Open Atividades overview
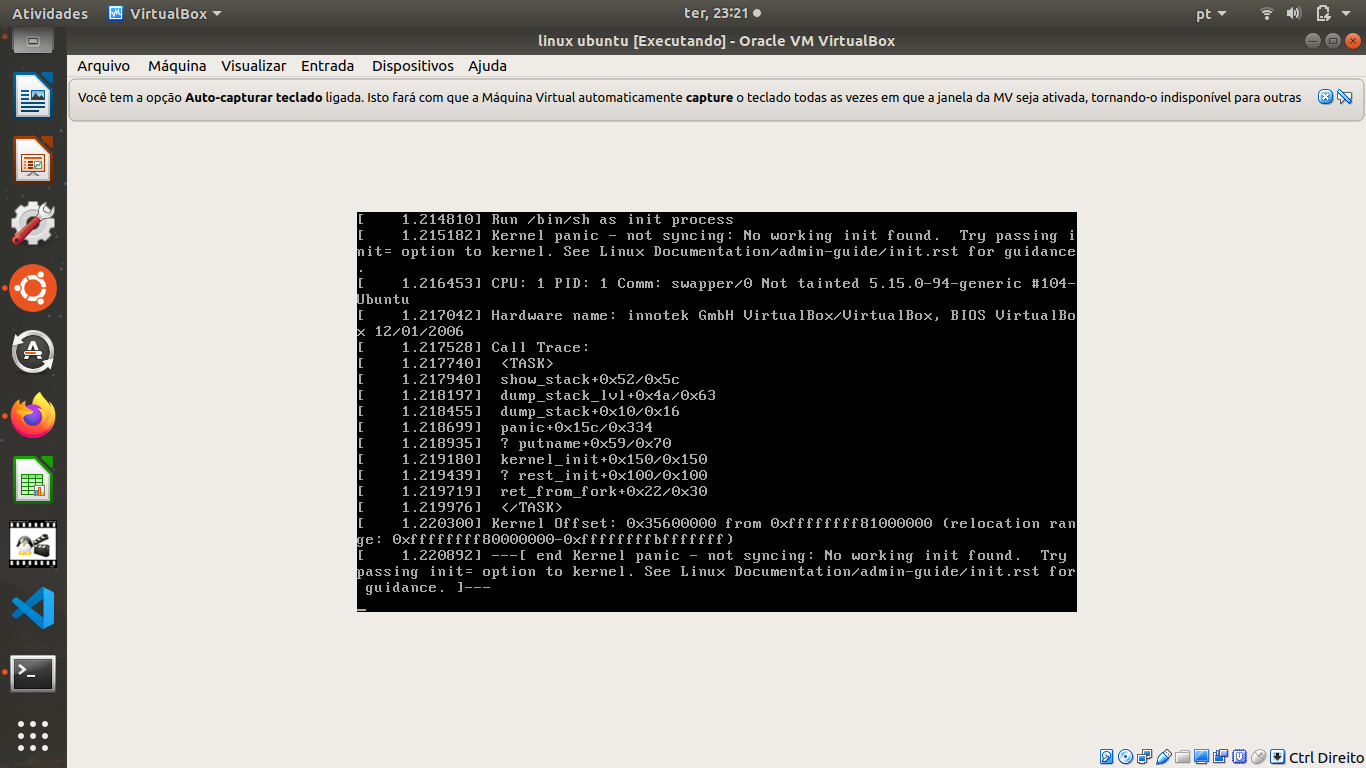Image resolution: width=1366 pixels, height=768 pixels. coord(50,13)
